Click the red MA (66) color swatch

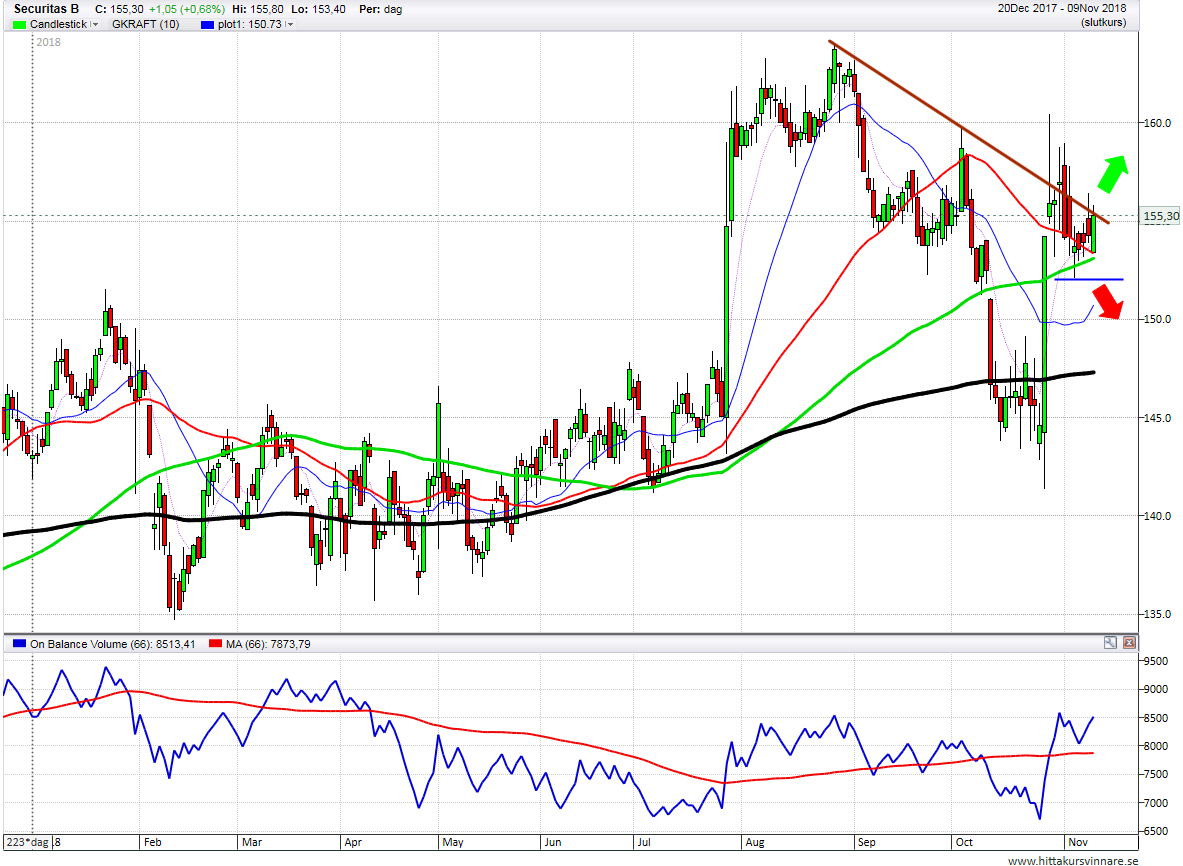216,643
